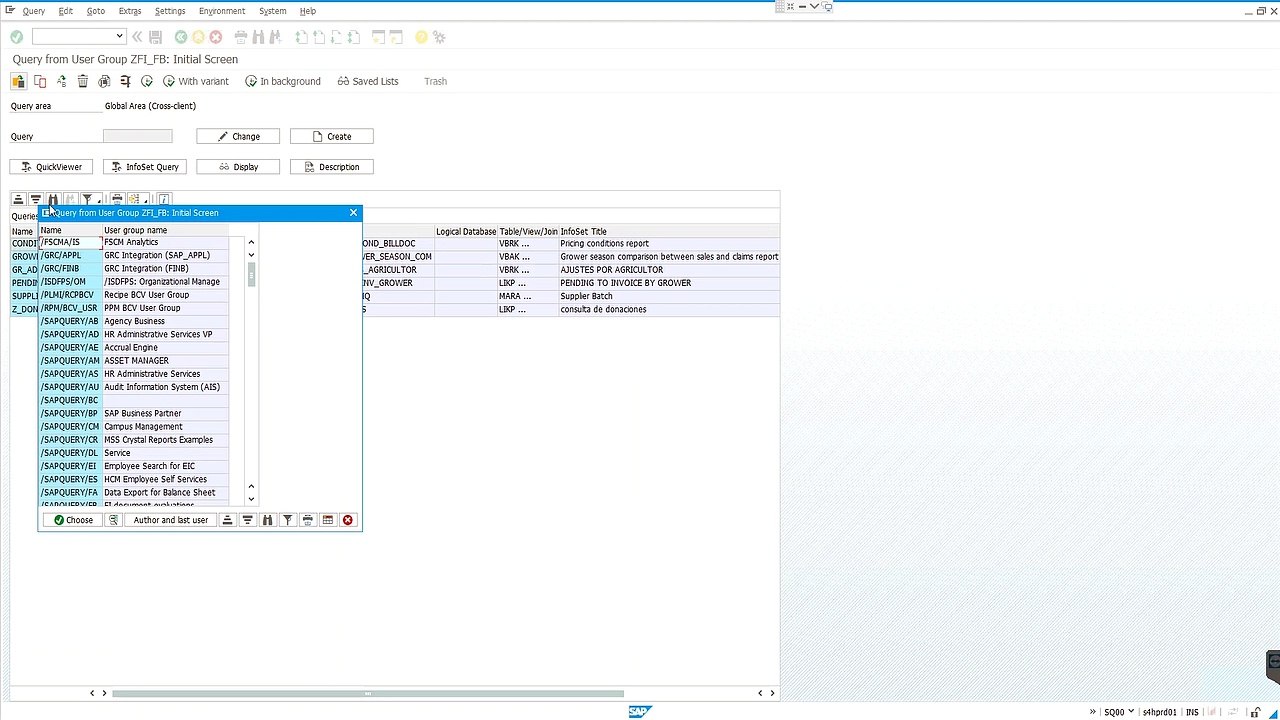Execute the query In background
Screen dimensions: 1280x720
[283, 81]
